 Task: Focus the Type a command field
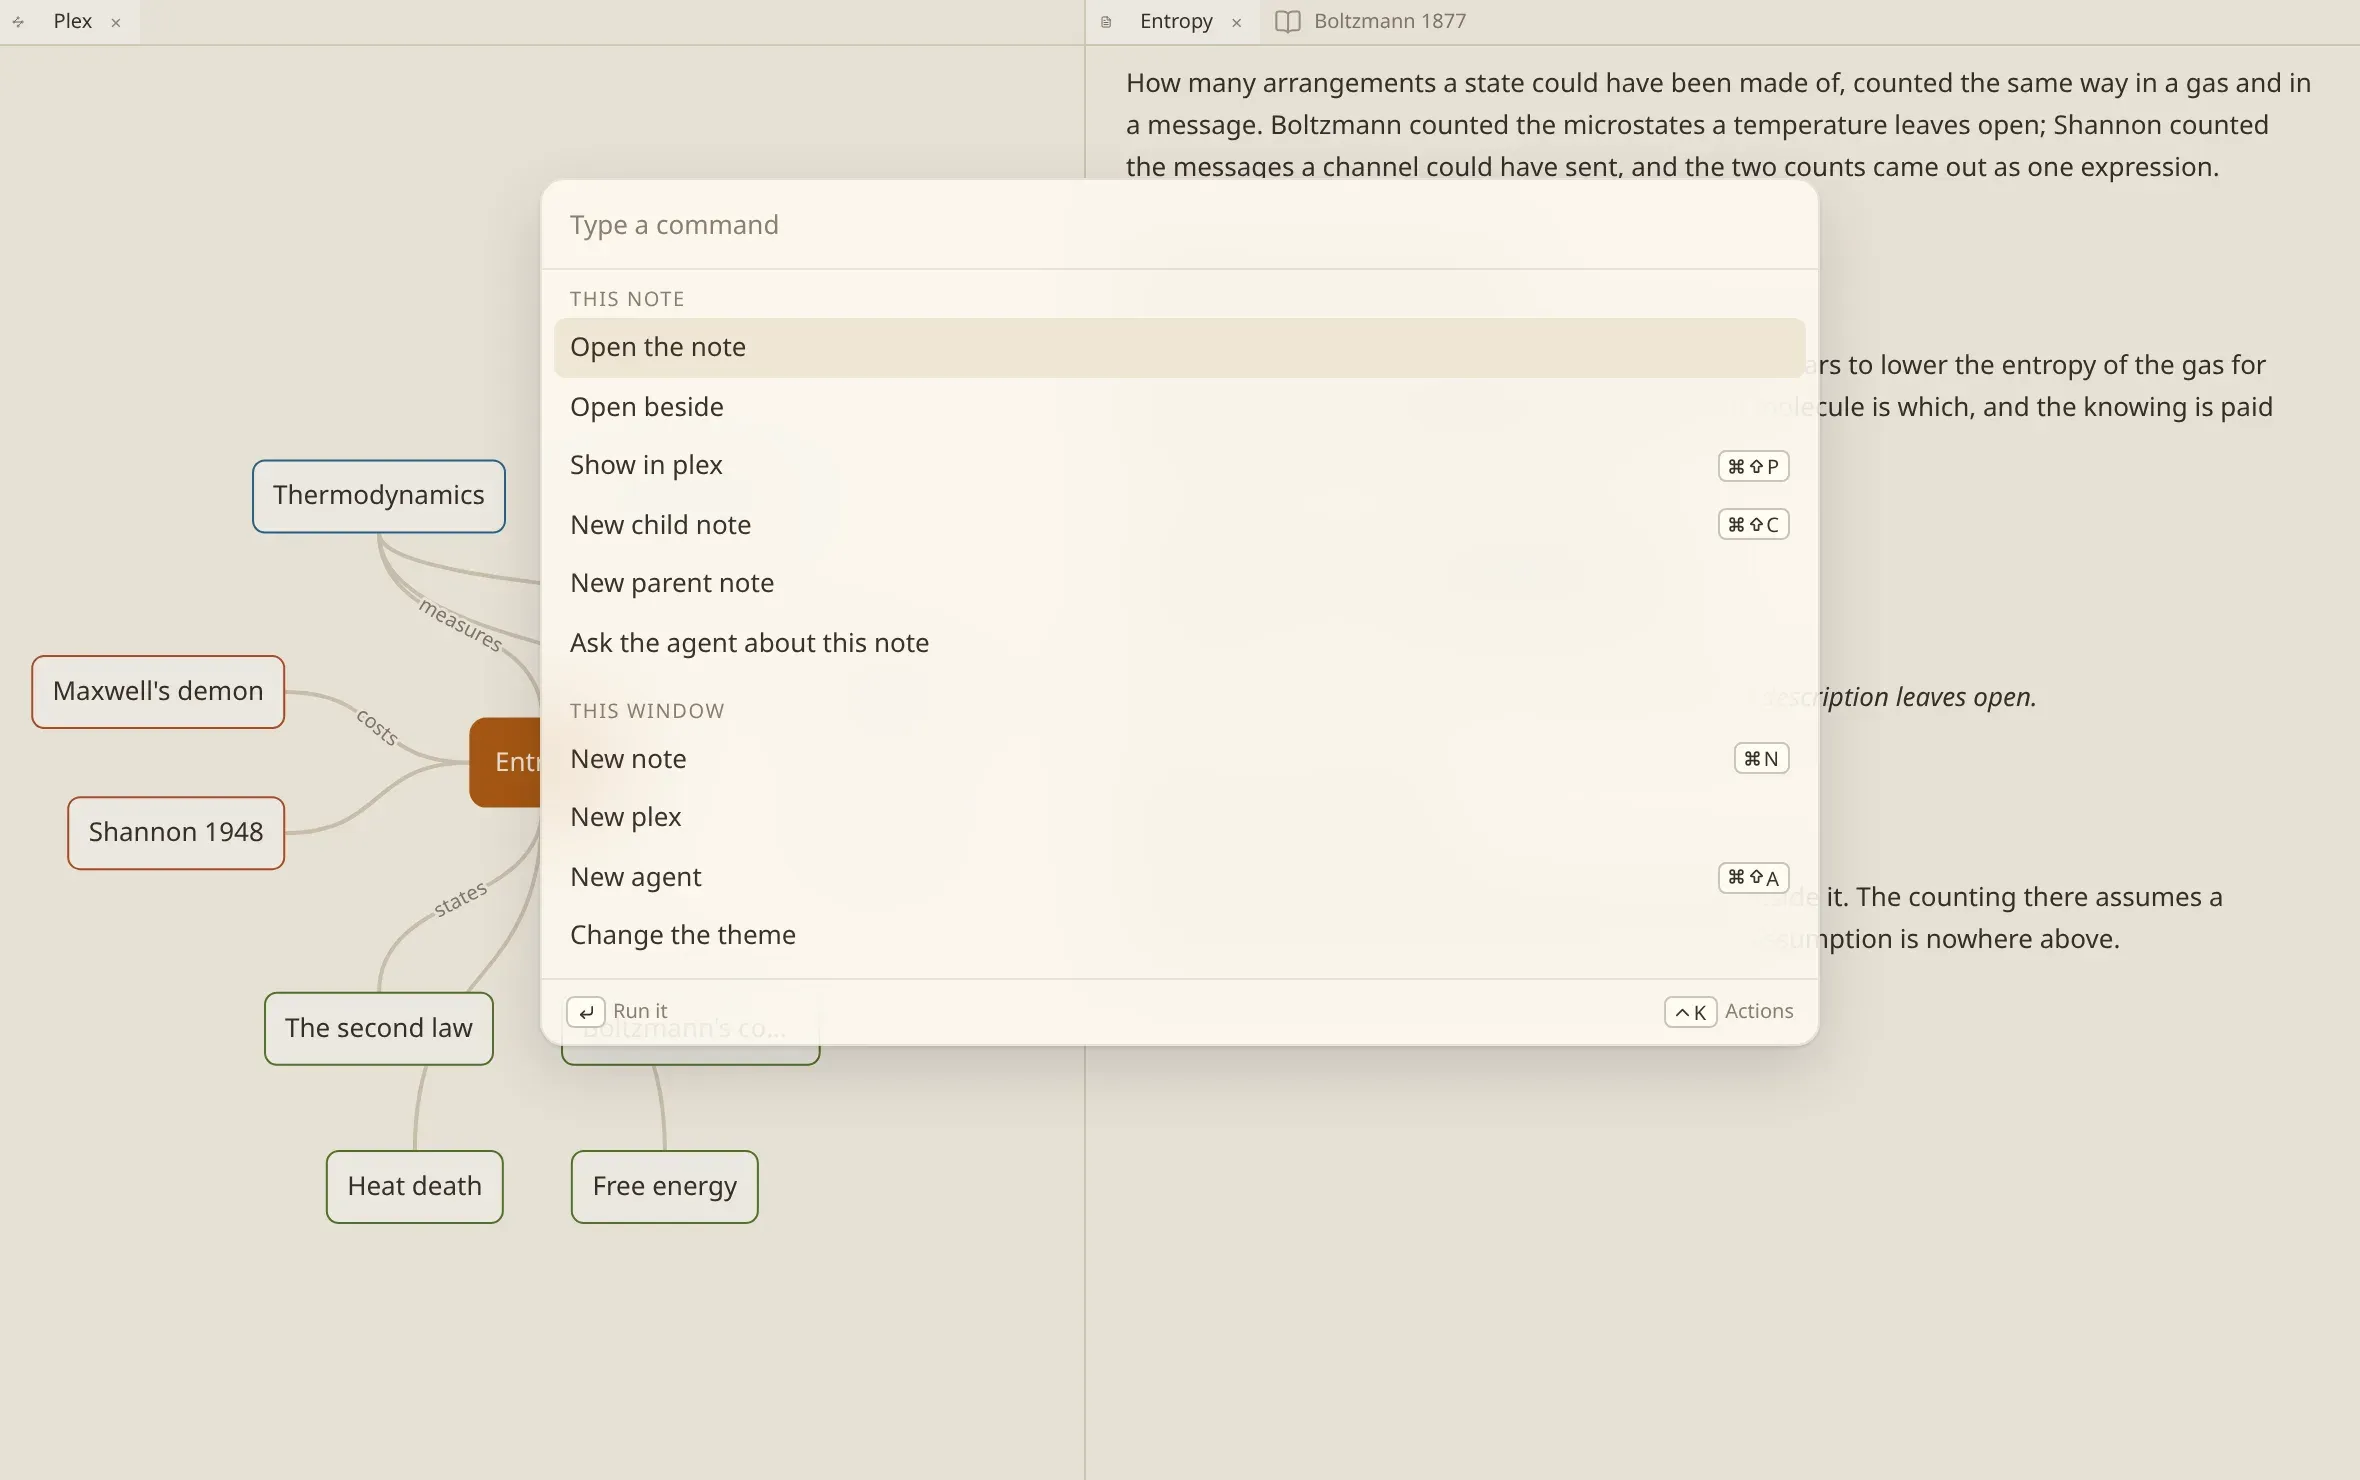click(x=1179, y=225)
